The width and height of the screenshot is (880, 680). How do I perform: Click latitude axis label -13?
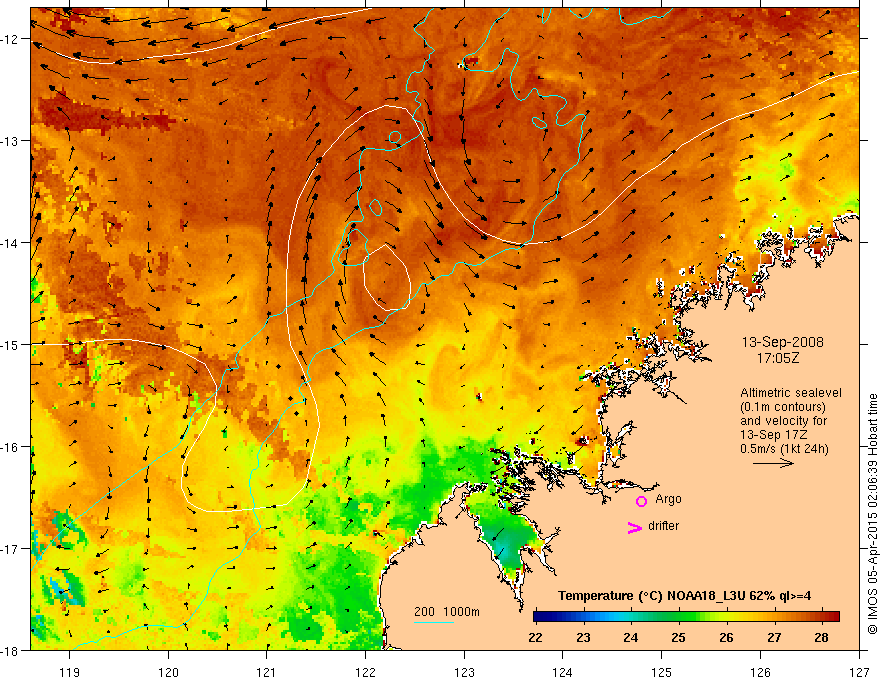11,141
